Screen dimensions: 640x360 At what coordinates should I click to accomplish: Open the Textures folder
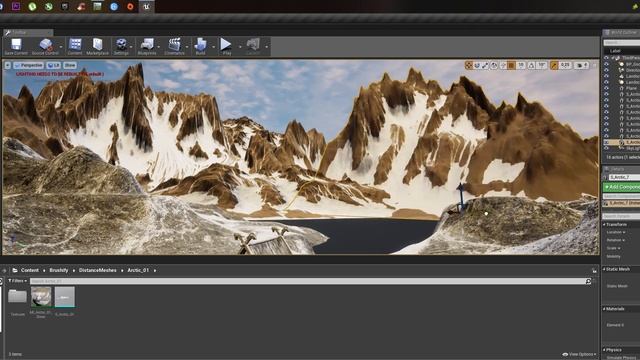(x=18, y=297)
